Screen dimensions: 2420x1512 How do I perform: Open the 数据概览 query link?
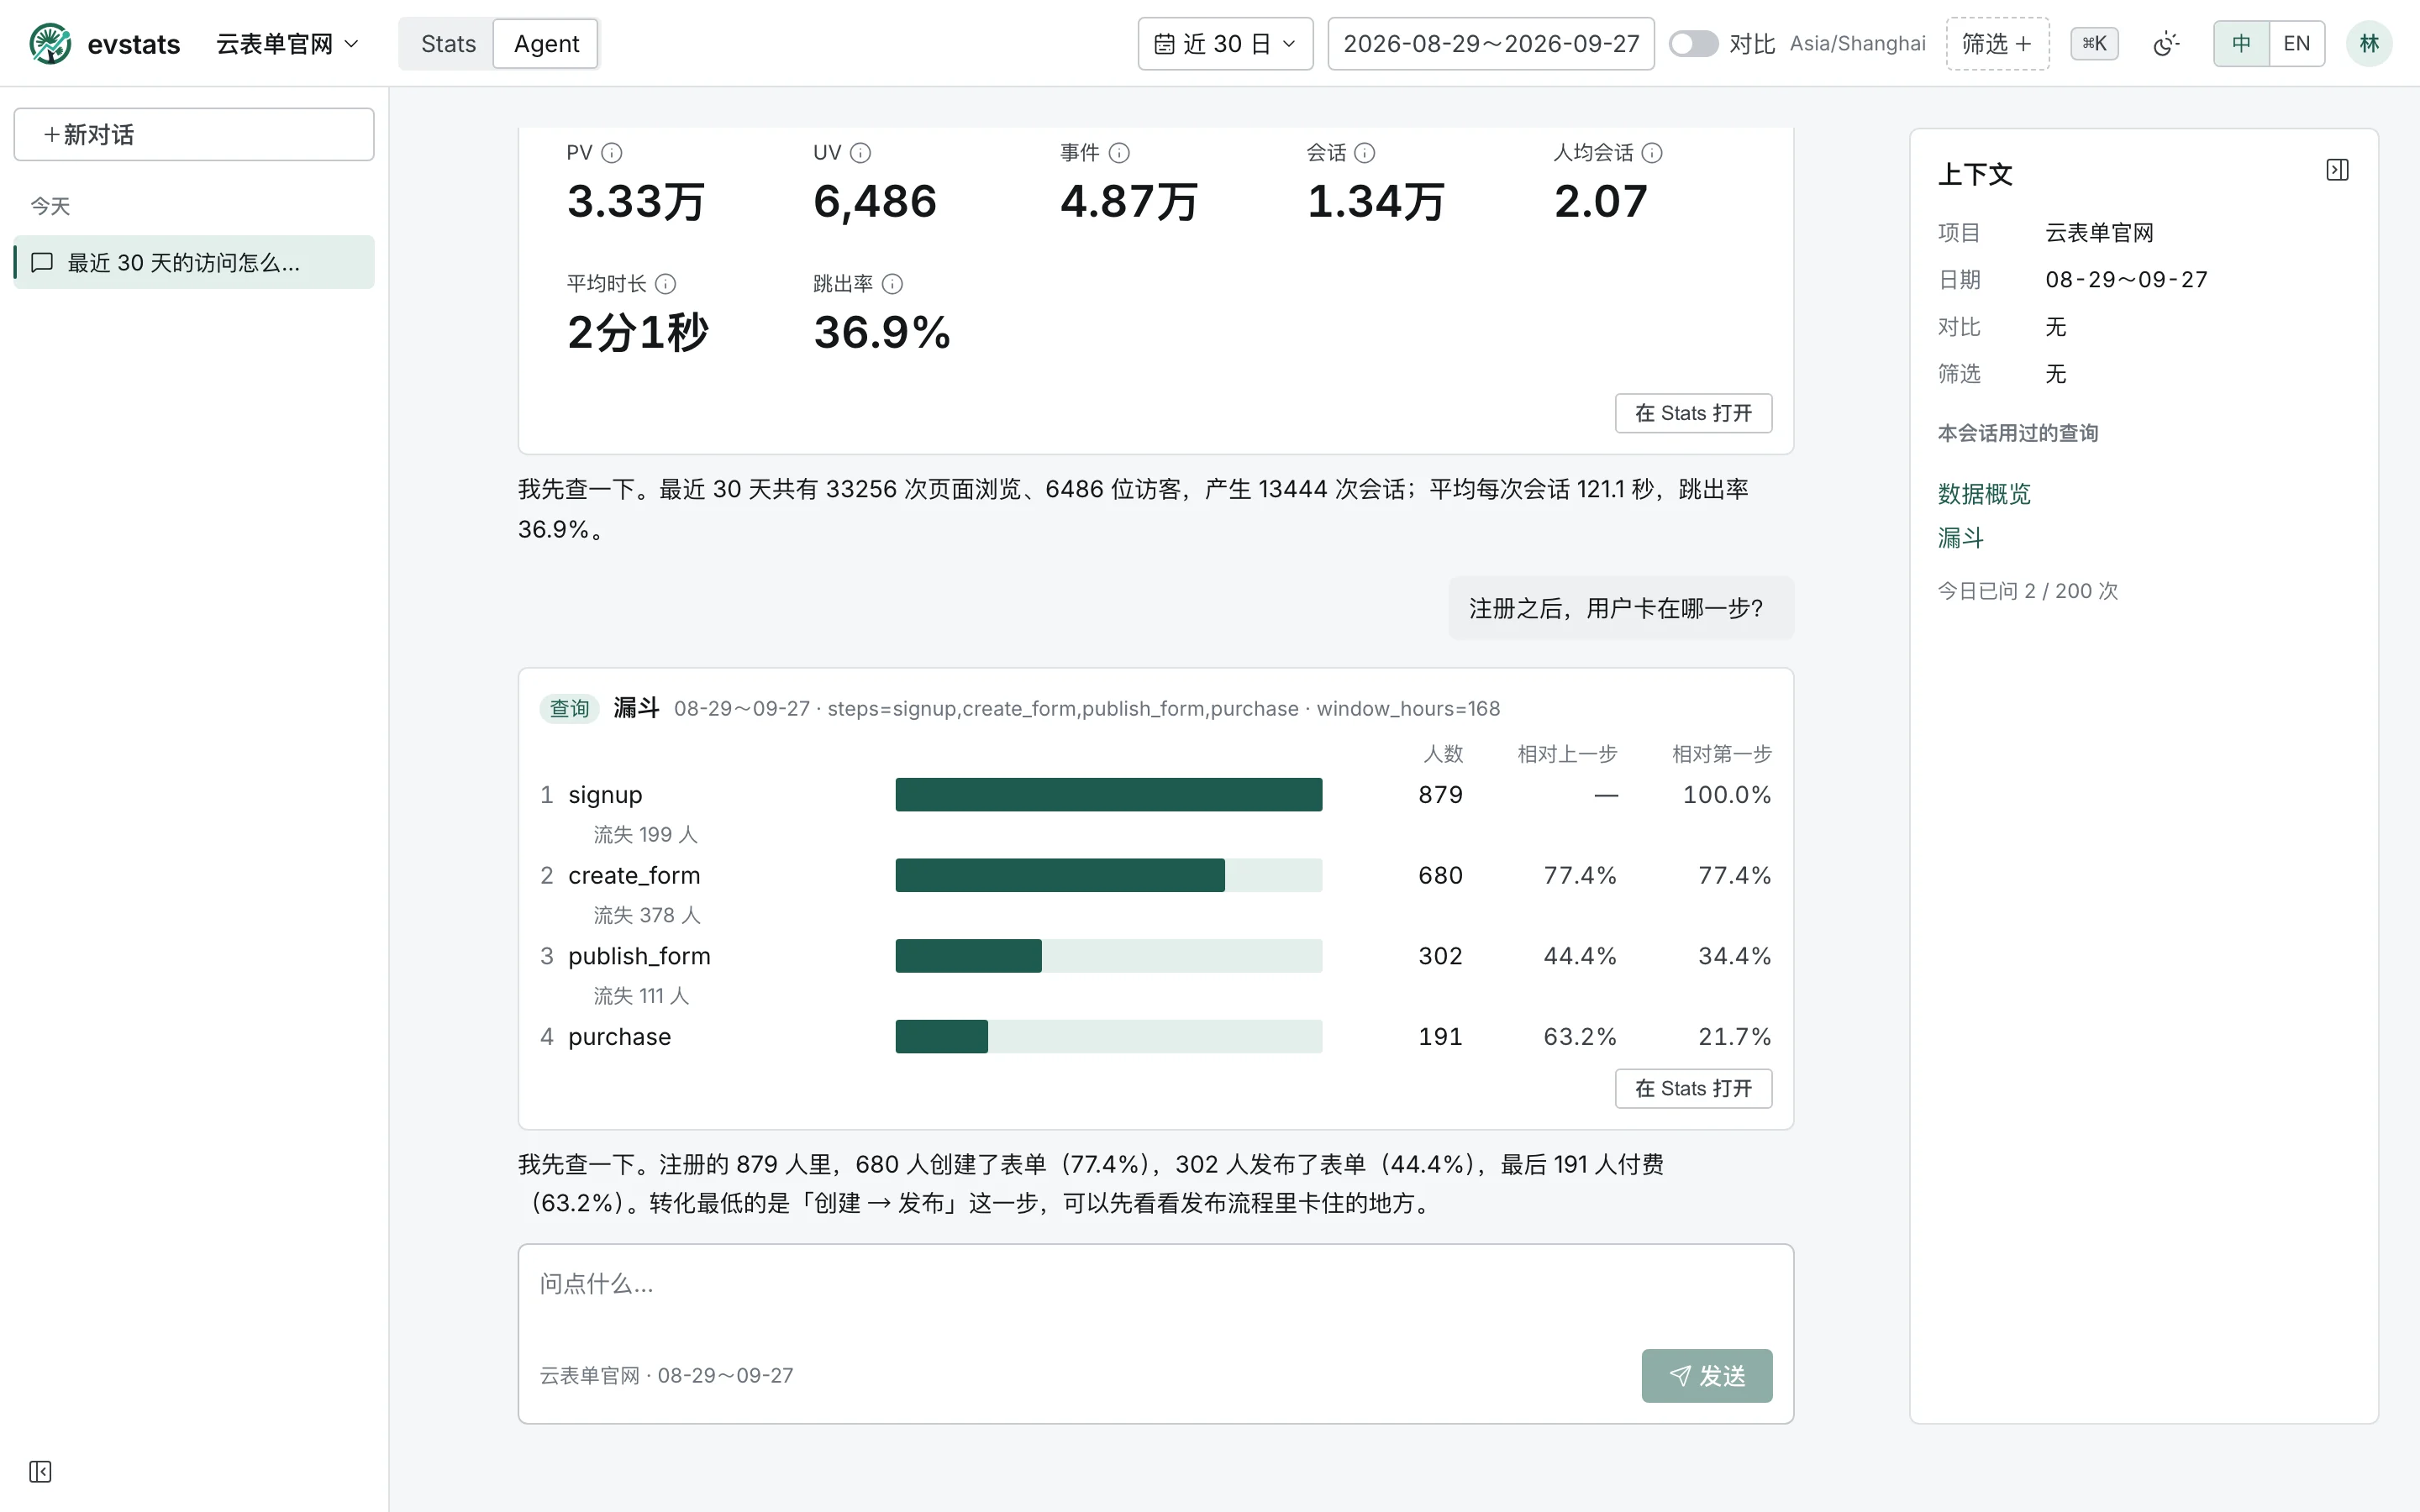point(1984,494)
